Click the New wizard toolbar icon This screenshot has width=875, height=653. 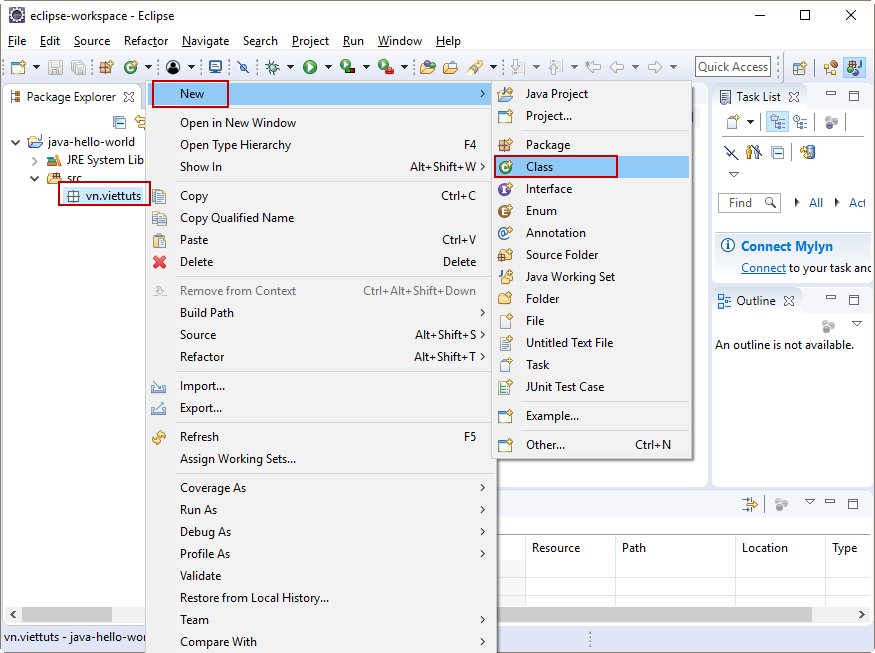click(x=18, y=68)
